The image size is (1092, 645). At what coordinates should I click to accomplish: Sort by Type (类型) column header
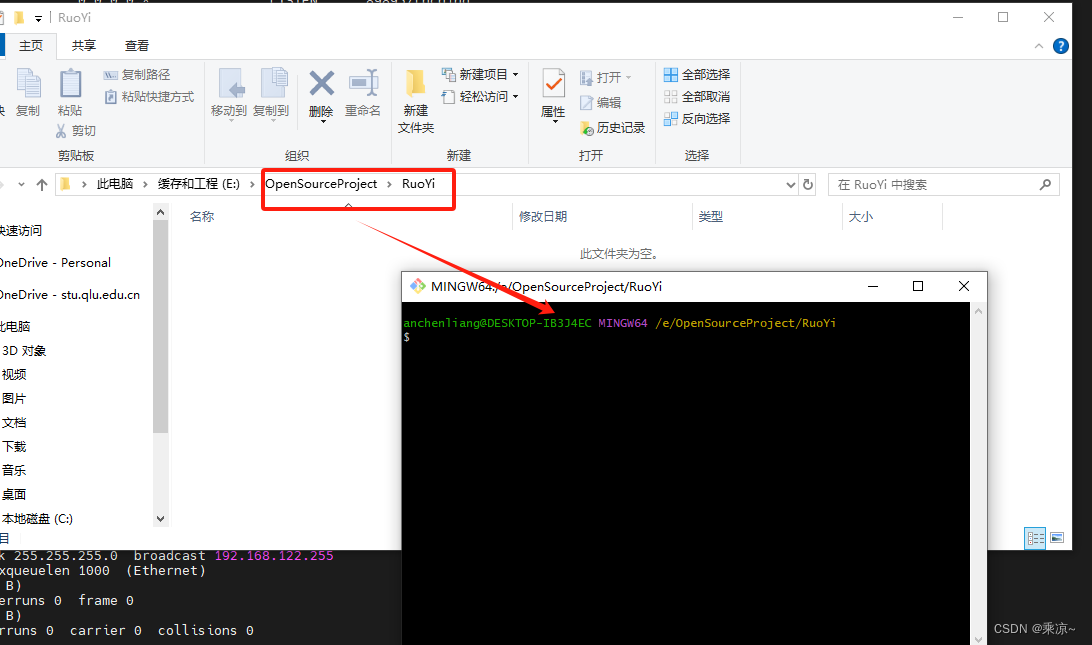coord(710,217)
